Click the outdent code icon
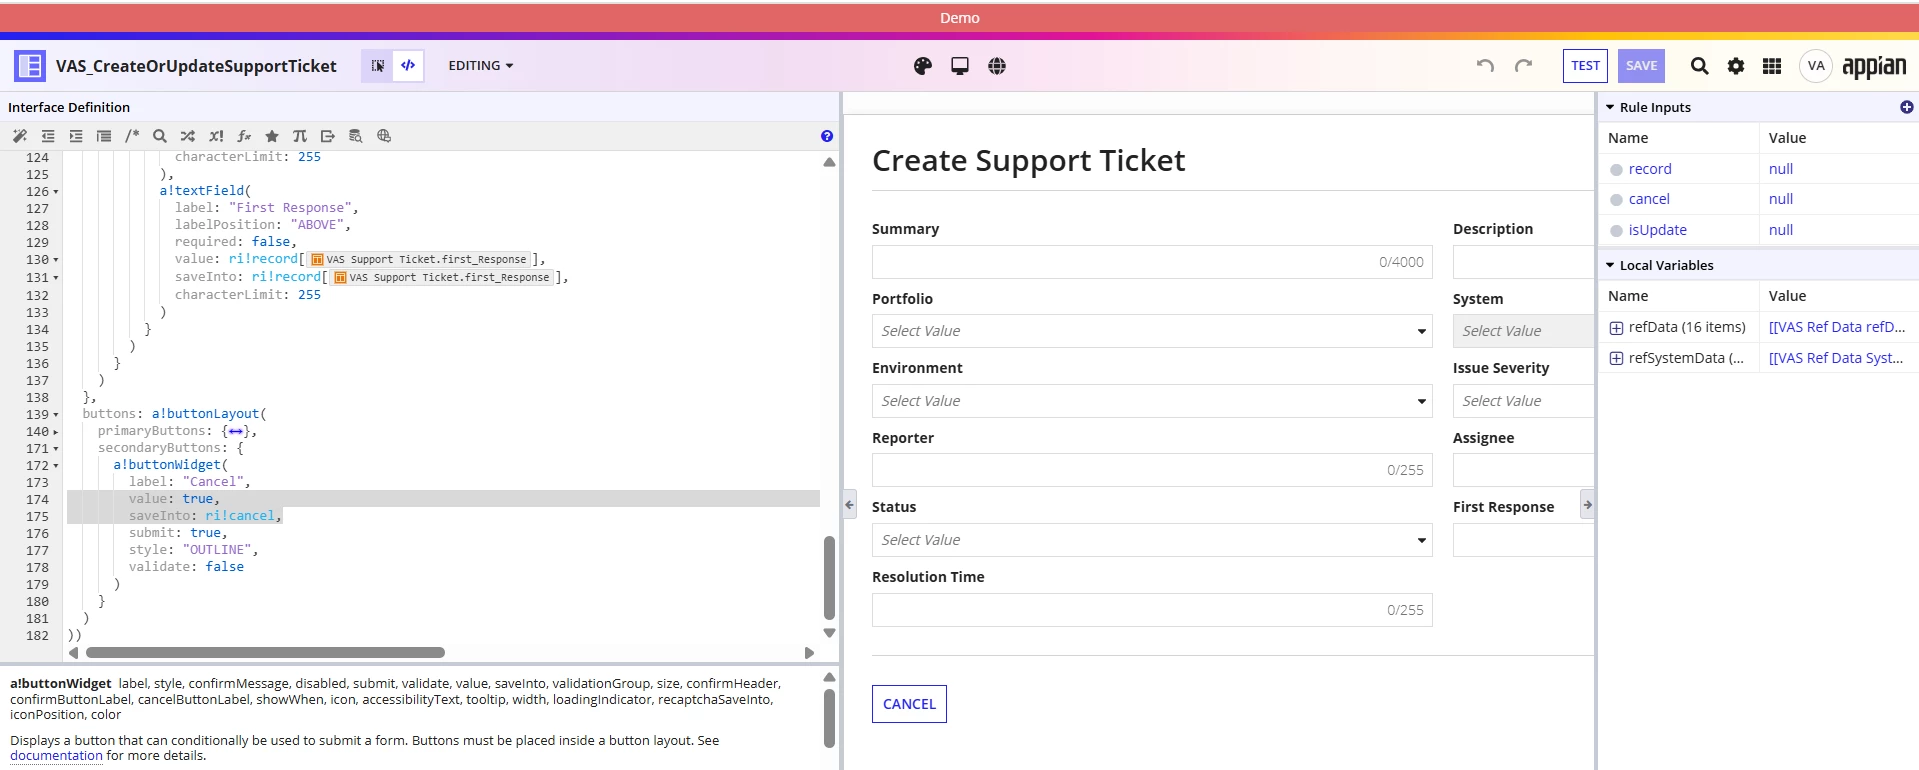1919x770 pixels. (48, 136)
